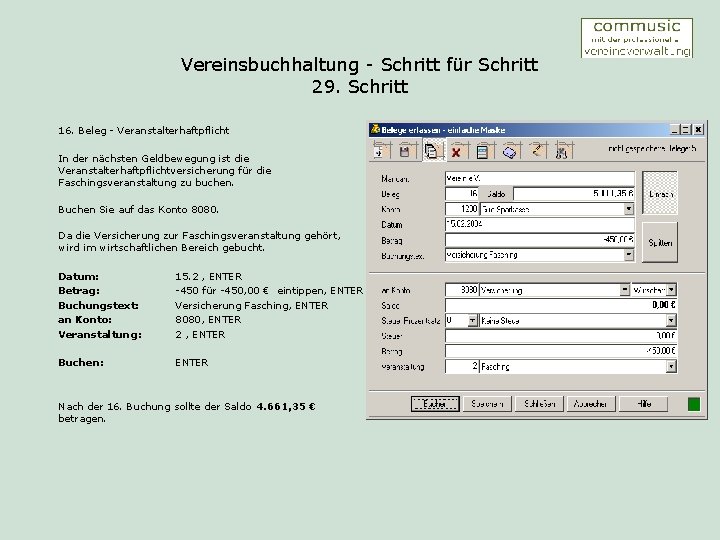Maximize the Belege erfassen window
Screen dimensions: 720x540
(x=686, y=130)
